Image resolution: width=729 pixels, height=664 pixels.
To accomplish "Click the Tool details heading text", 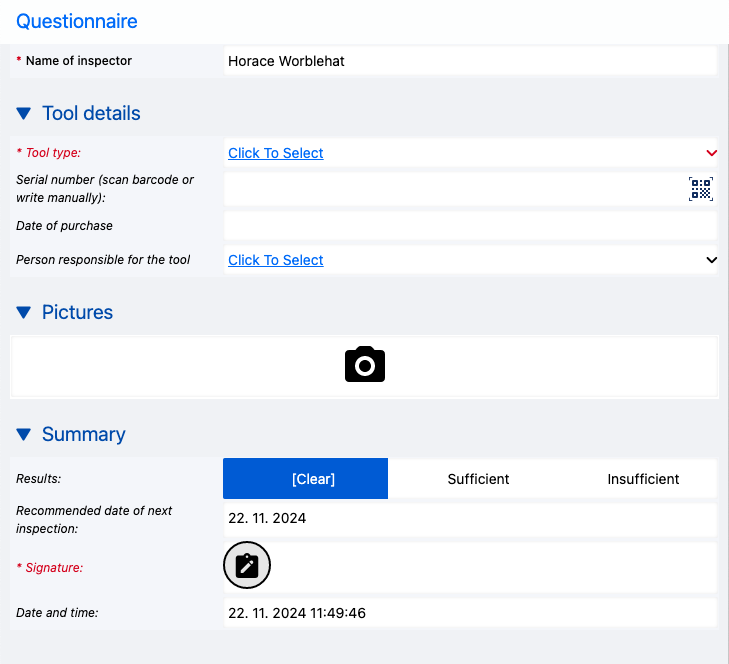I will [x=91, y=113].
